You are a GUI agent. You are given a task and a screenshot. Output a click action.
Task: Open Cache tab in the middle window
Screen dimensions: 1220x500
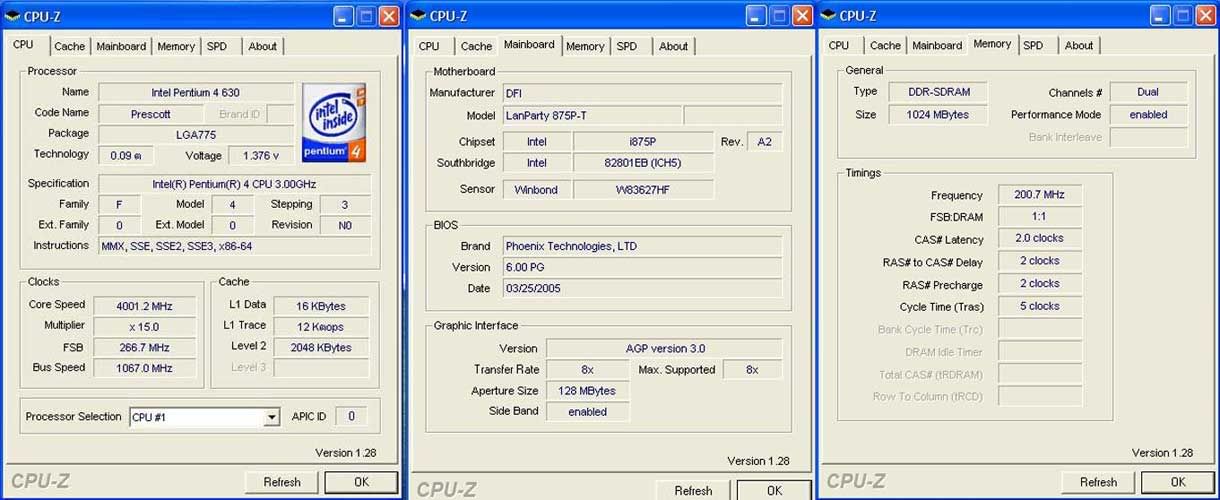point(476,46)
